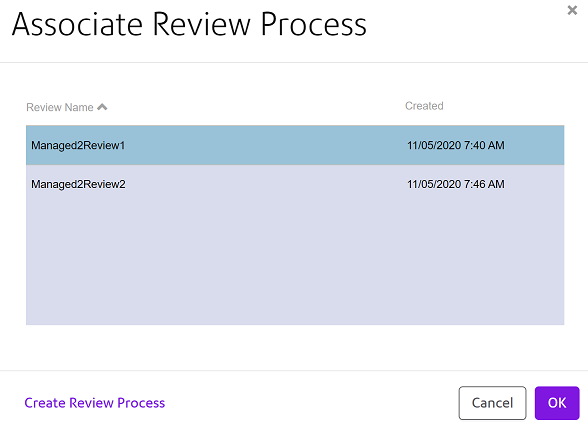Choose the review created at 7:46 AM
588x426 pixels.
(295, 184)
